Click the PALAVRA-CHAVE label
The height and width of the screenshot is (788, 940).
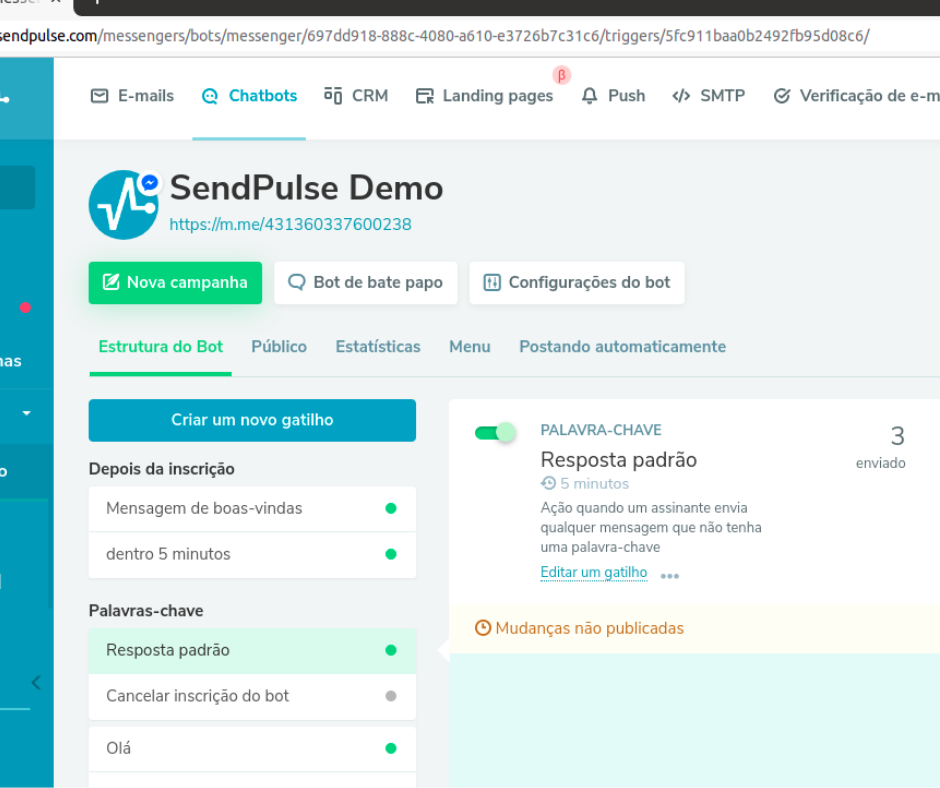pos(601,430)
